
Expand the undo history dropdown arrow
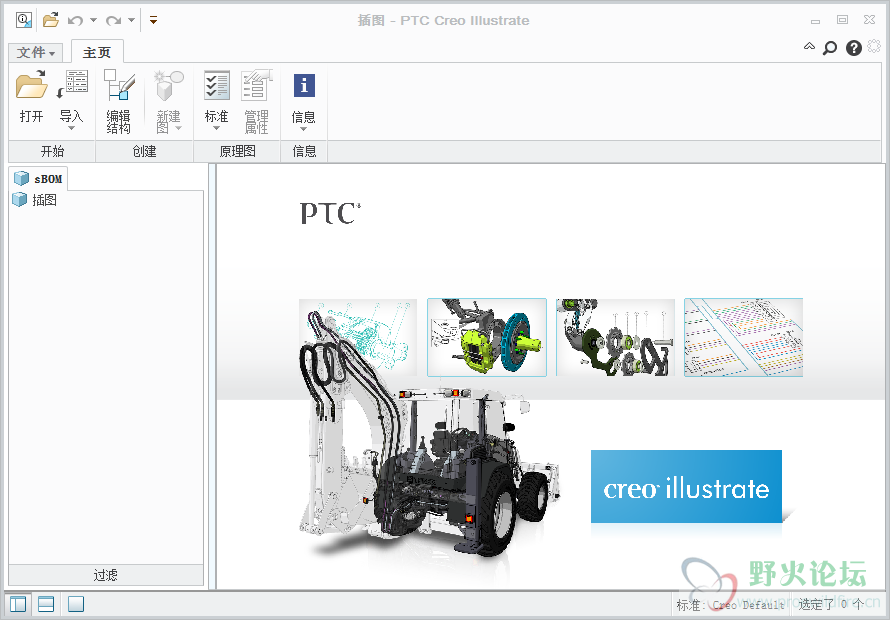coord(93,20)
